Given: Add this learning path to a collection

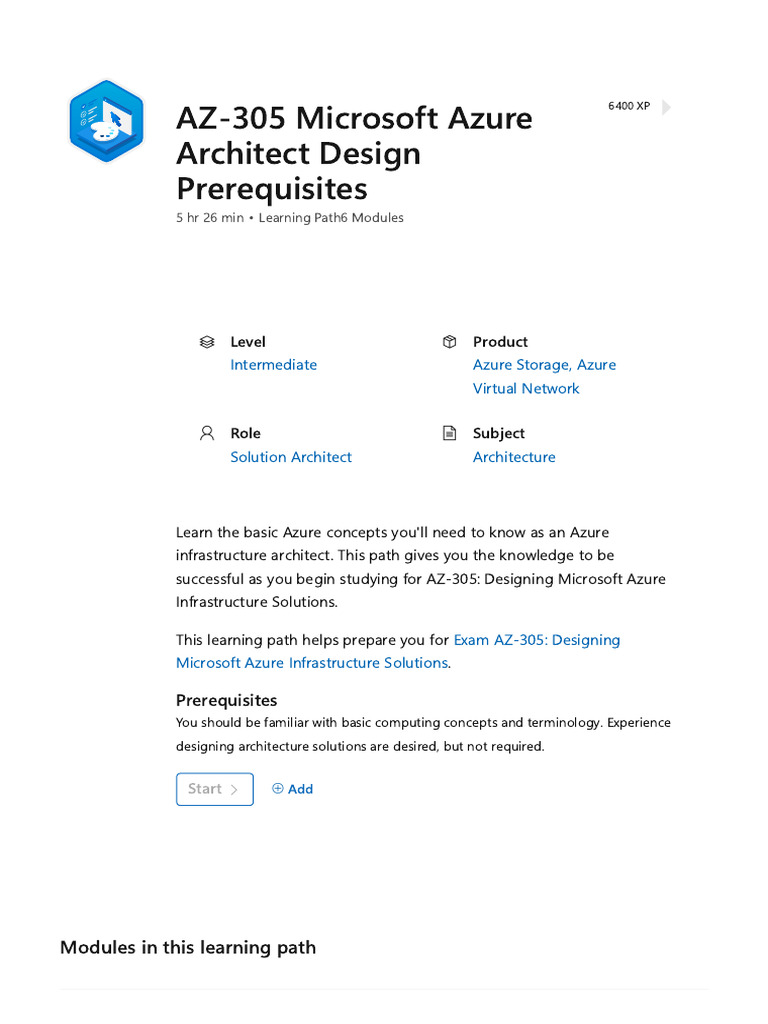Looking at the screenshot, I should pyautogui.click(x=293, y=789).
